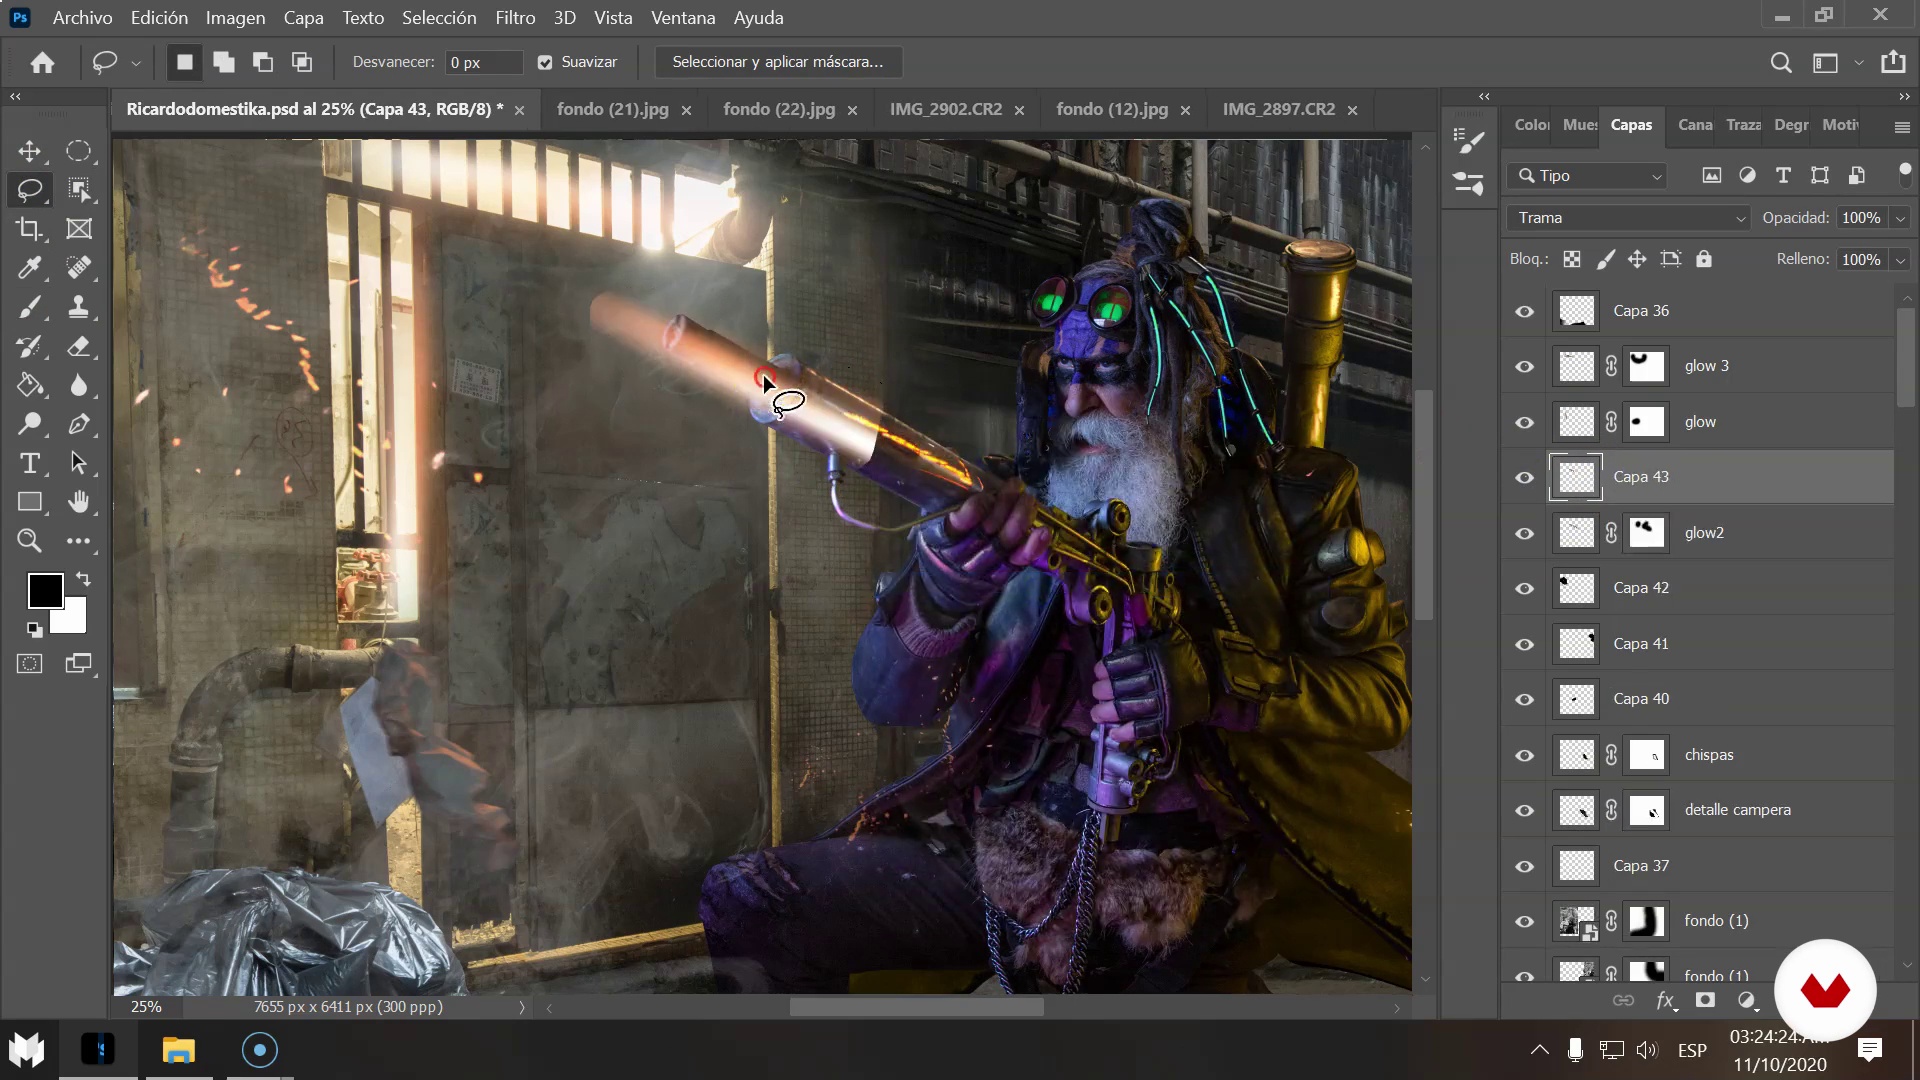The image size is (1920, 1080).
Task: Open the Layers panel options menu
Action: coord(1902,127)
